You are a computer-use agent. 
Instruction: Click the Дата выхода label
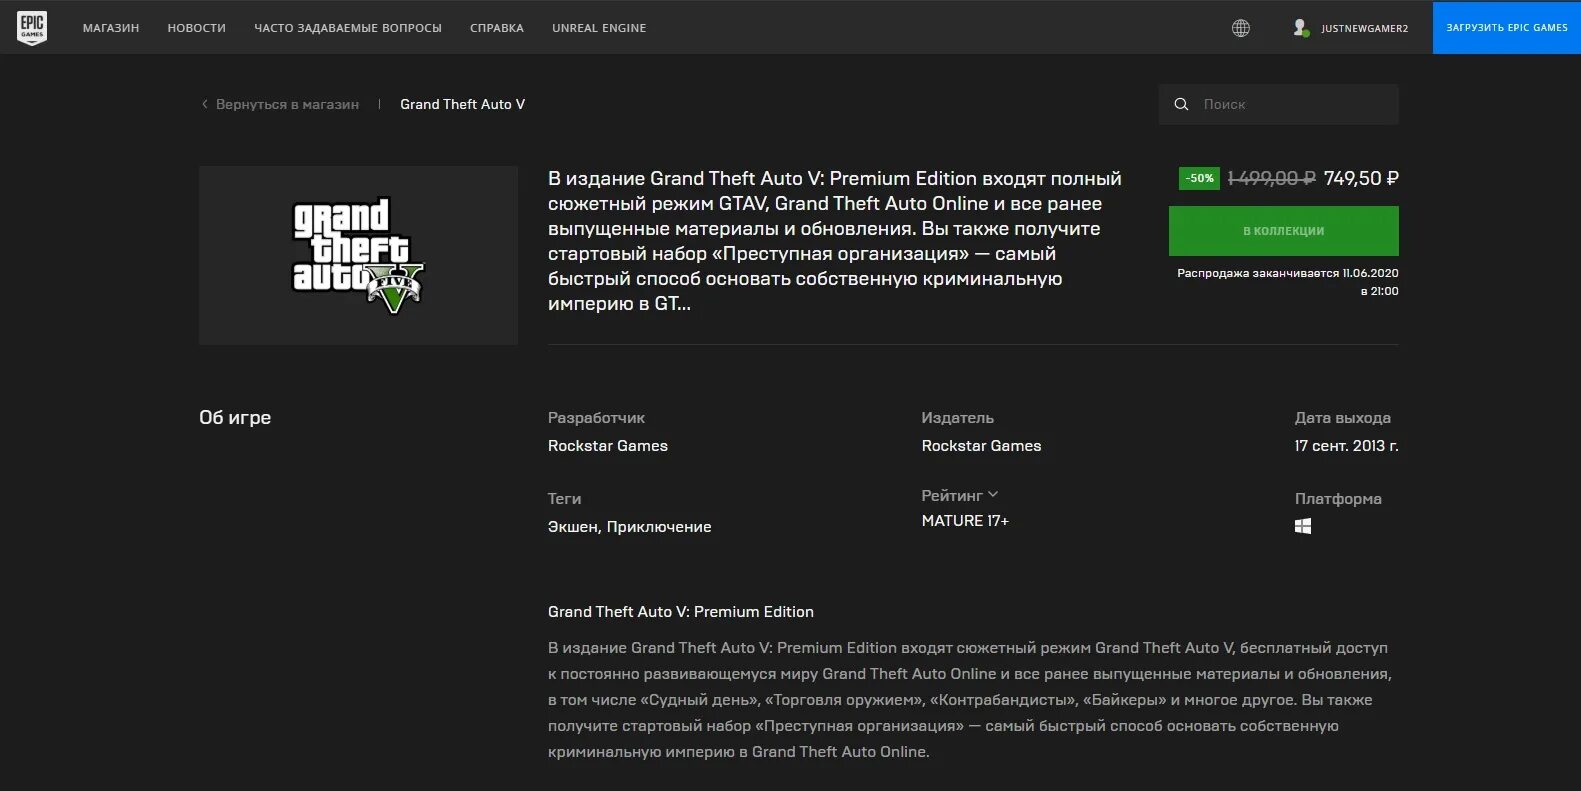[x=1343, y=418]
